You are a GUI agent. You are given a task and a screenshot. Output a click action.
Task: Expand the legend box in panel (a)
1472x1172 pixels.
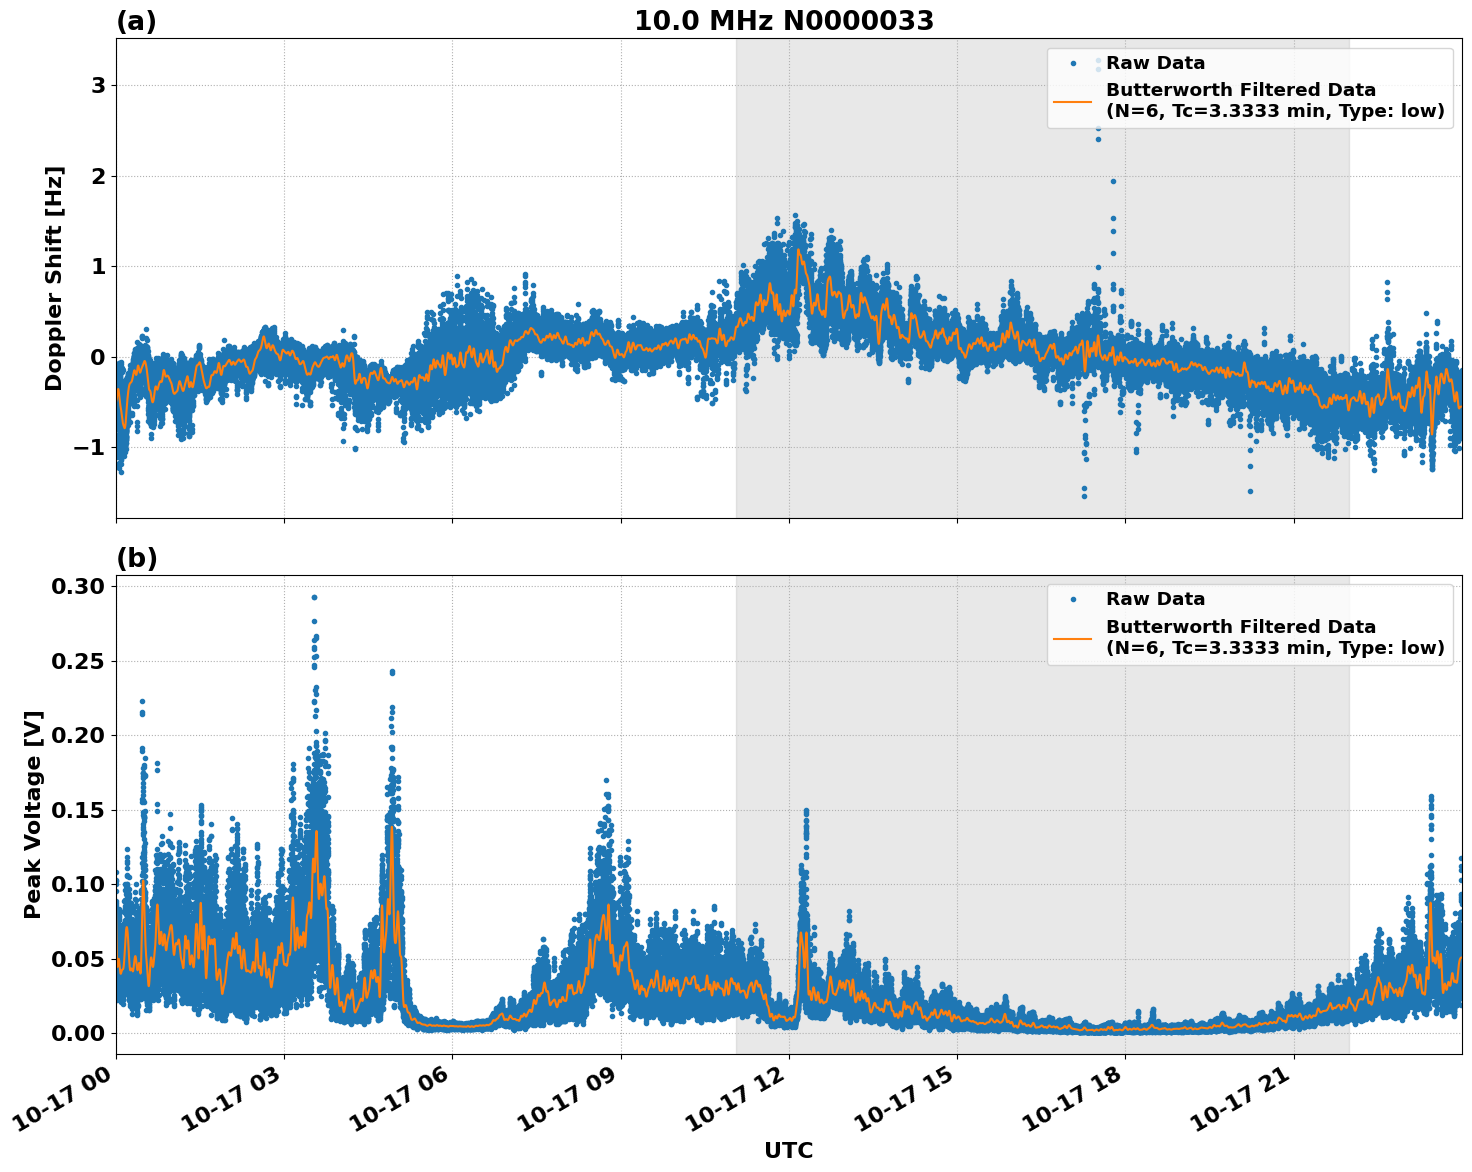coord(1250,88)
